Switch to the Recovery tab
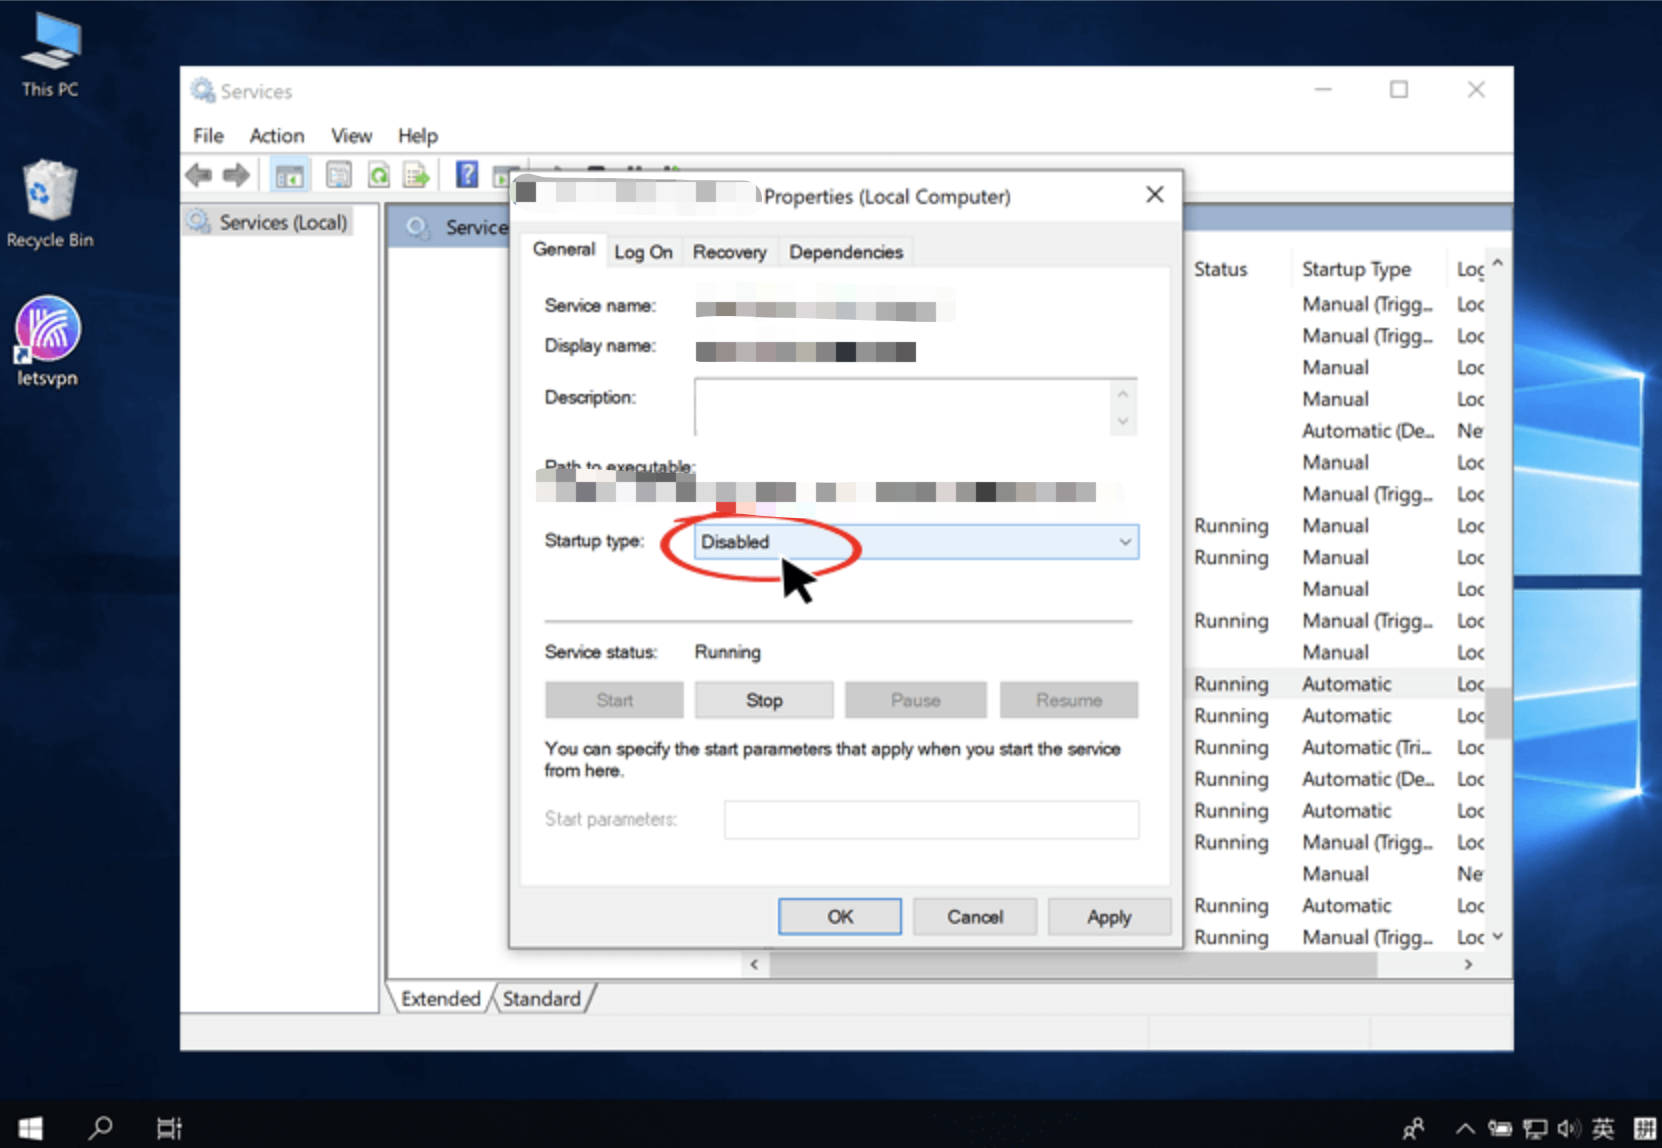The height and width of the screenshot is (1148, 1662). pyautogui.click(x=730, y=252)
